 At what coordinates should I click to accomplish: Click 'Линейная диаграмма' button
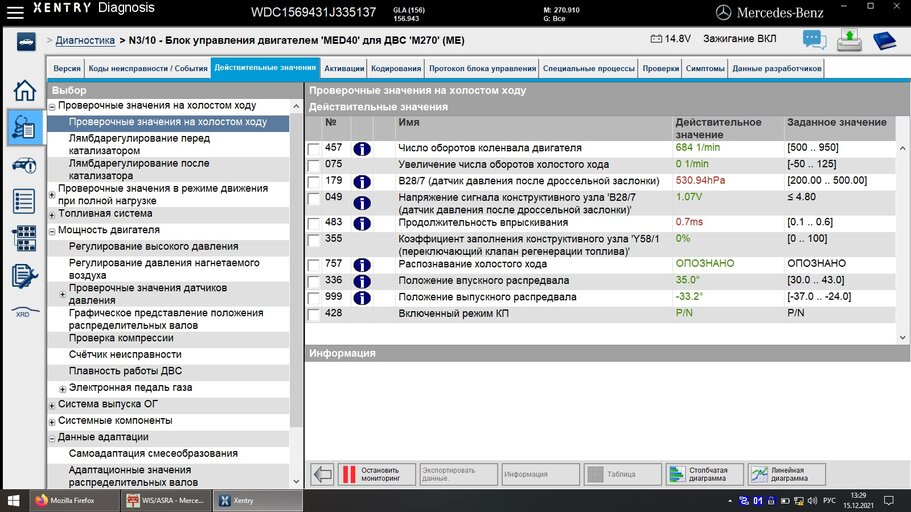coord(787,474)
